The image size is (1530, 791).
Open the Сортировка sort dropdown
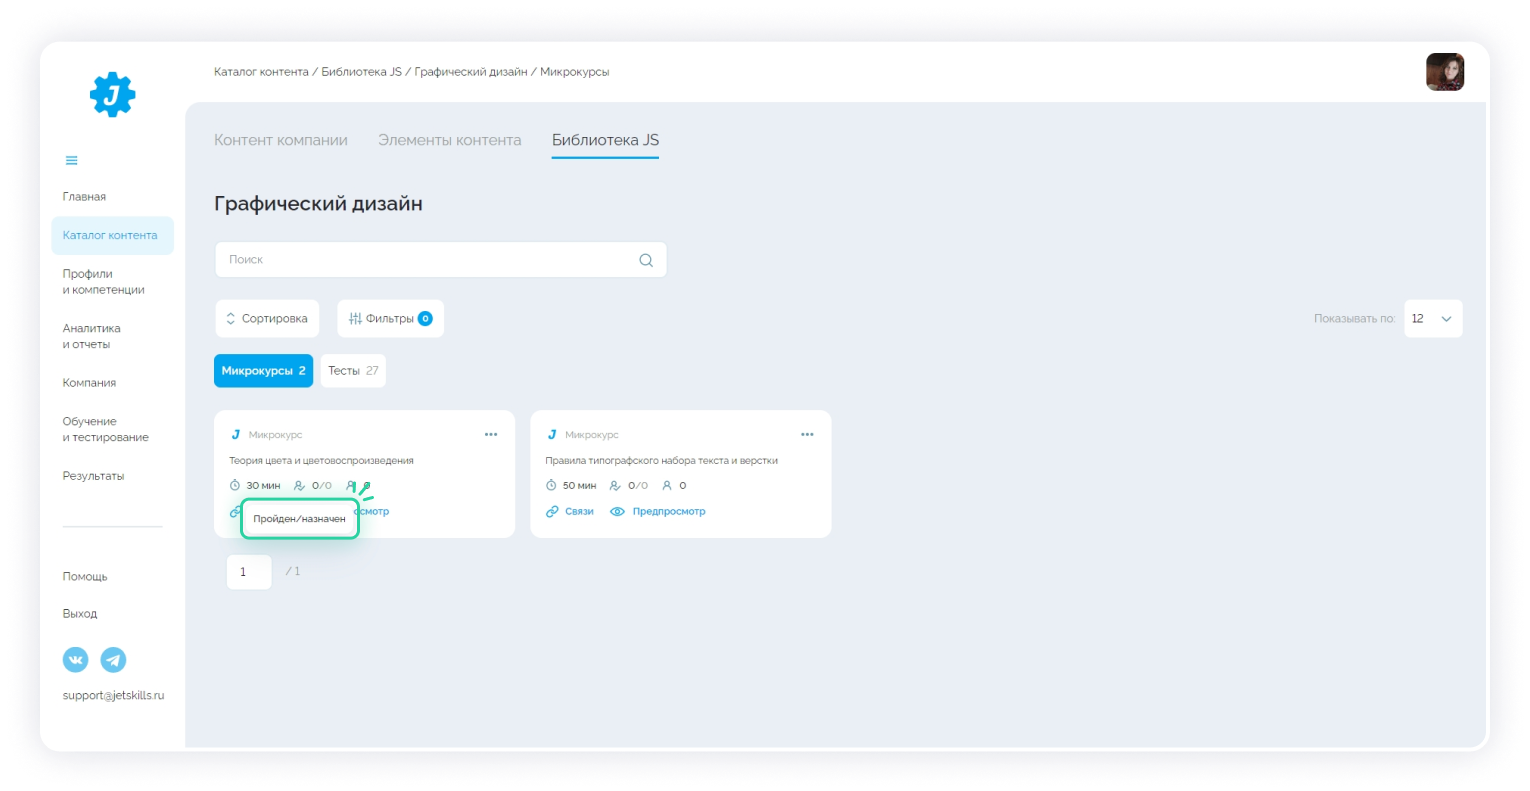(267, 319)
